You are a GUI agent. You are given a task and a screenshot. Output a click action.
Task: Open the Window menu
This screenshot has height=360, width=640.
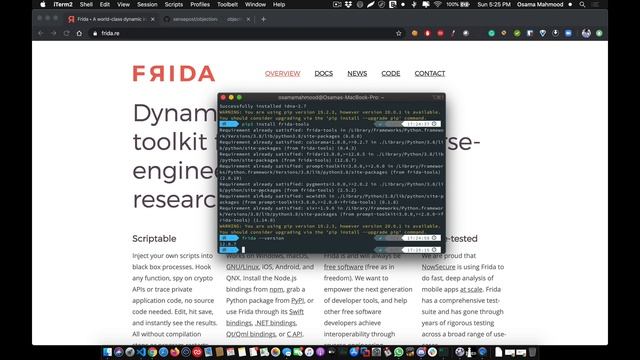255,4
